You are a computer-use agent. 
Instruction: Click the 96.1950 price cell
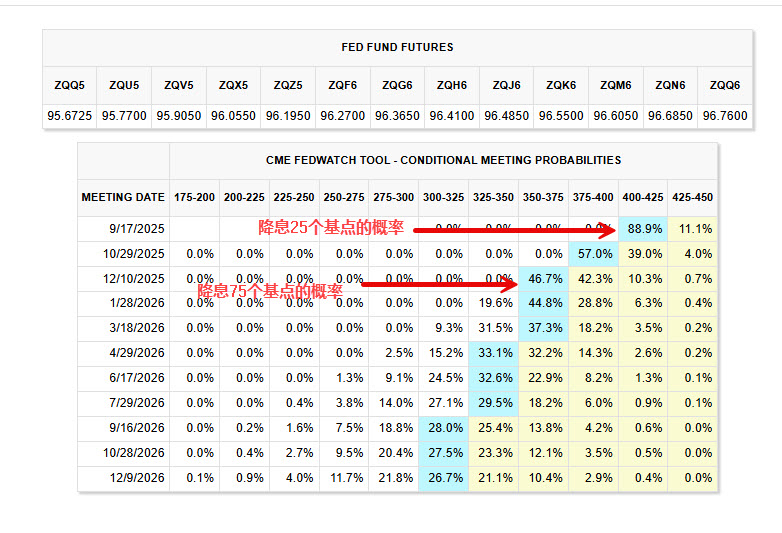(288, 116)
